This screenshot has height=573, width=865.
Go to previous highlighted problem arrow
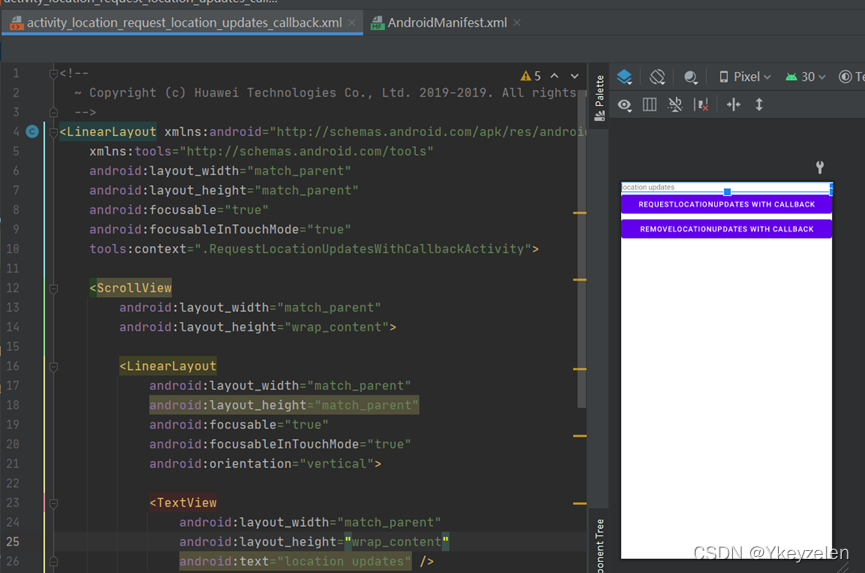point(554,76)
